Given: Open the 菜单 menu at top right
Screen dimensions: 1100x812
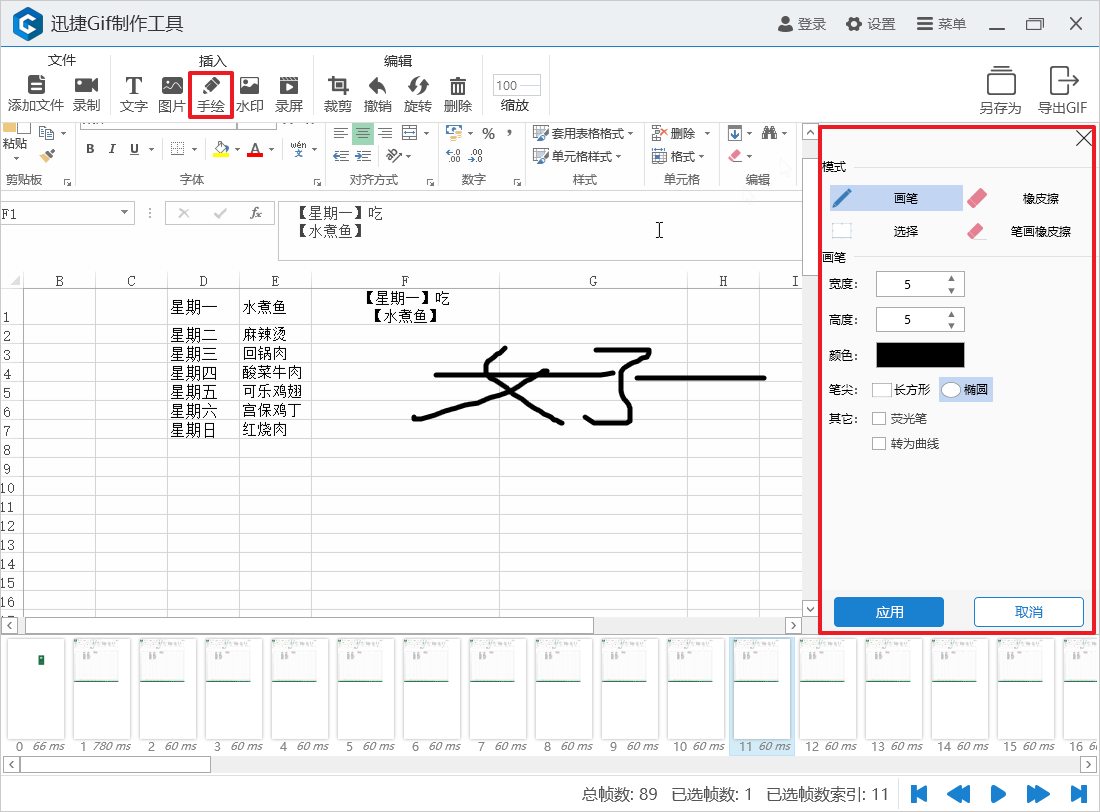Looking at the screenshot, I should click(940, 23).
